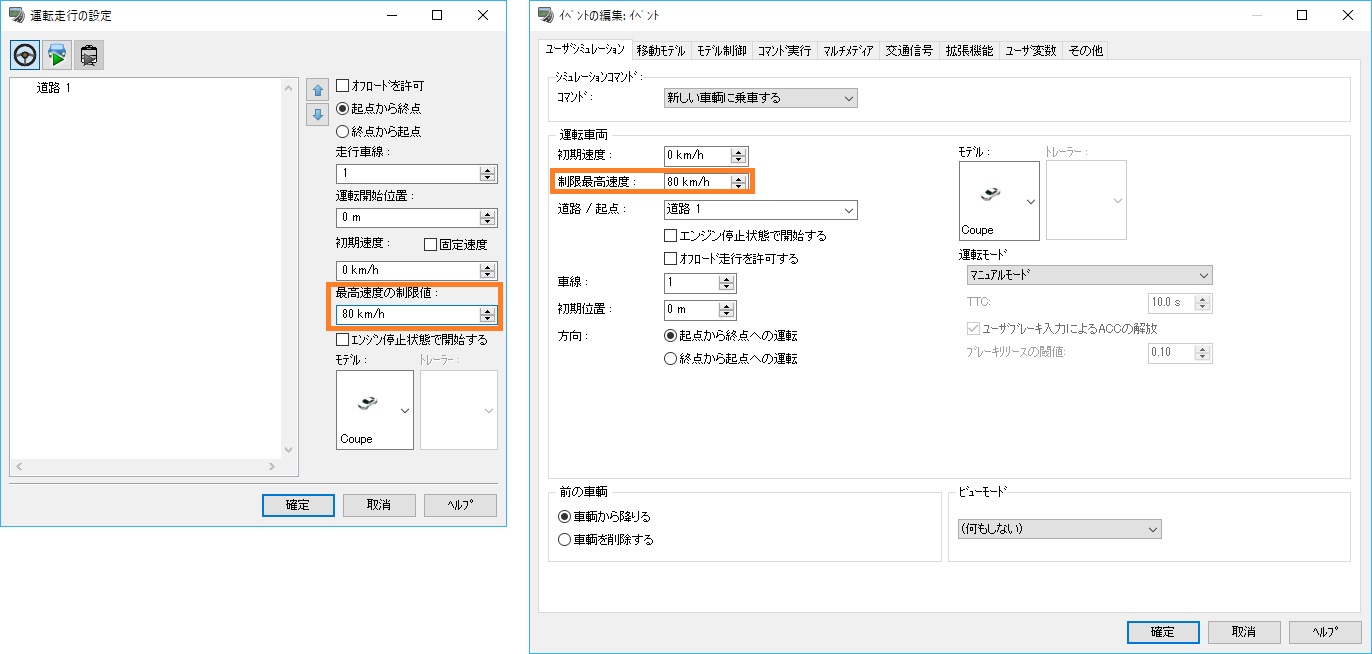The height and width of the screenshot is (654, 1372).
Task: Adjust 初期速度 spinner in event editor
Action: (x=739, y=155)
